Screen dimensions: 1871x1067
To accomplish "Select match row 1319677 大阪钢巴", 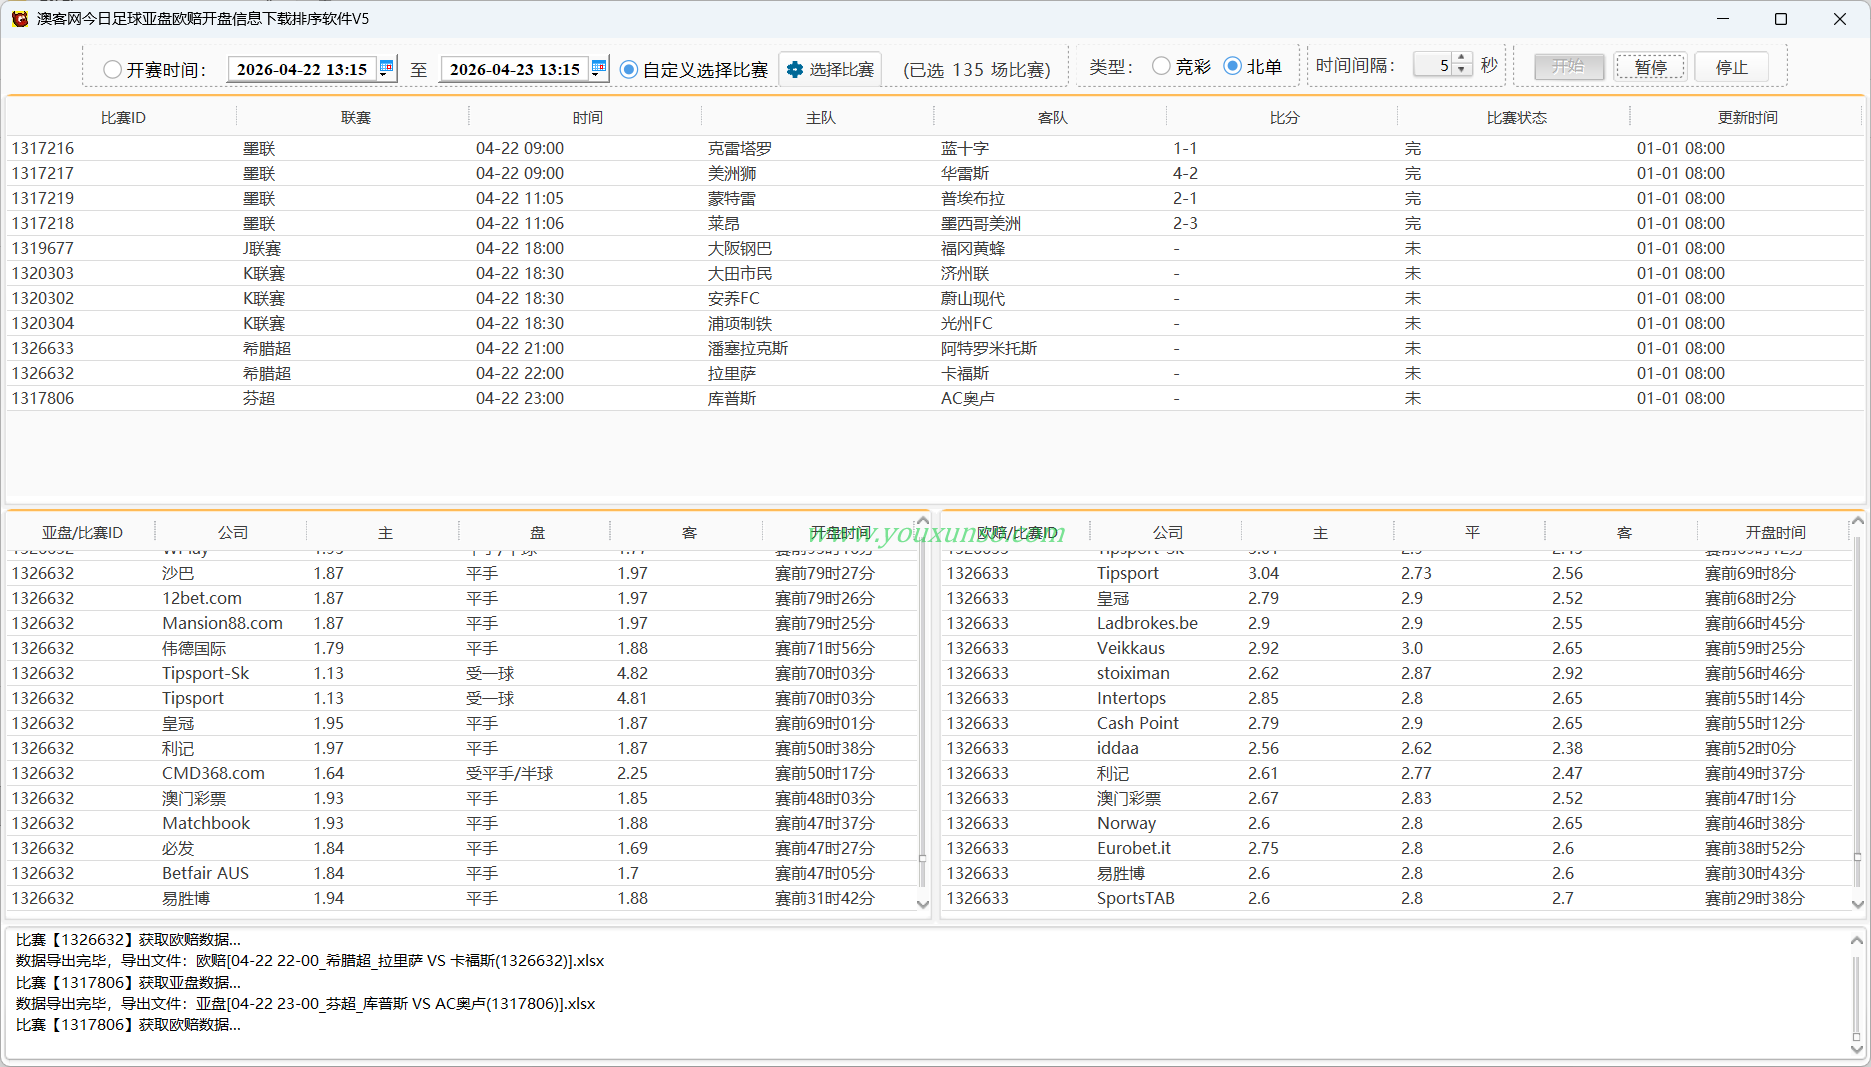I will pyautogui.click(x=935, y=248).
